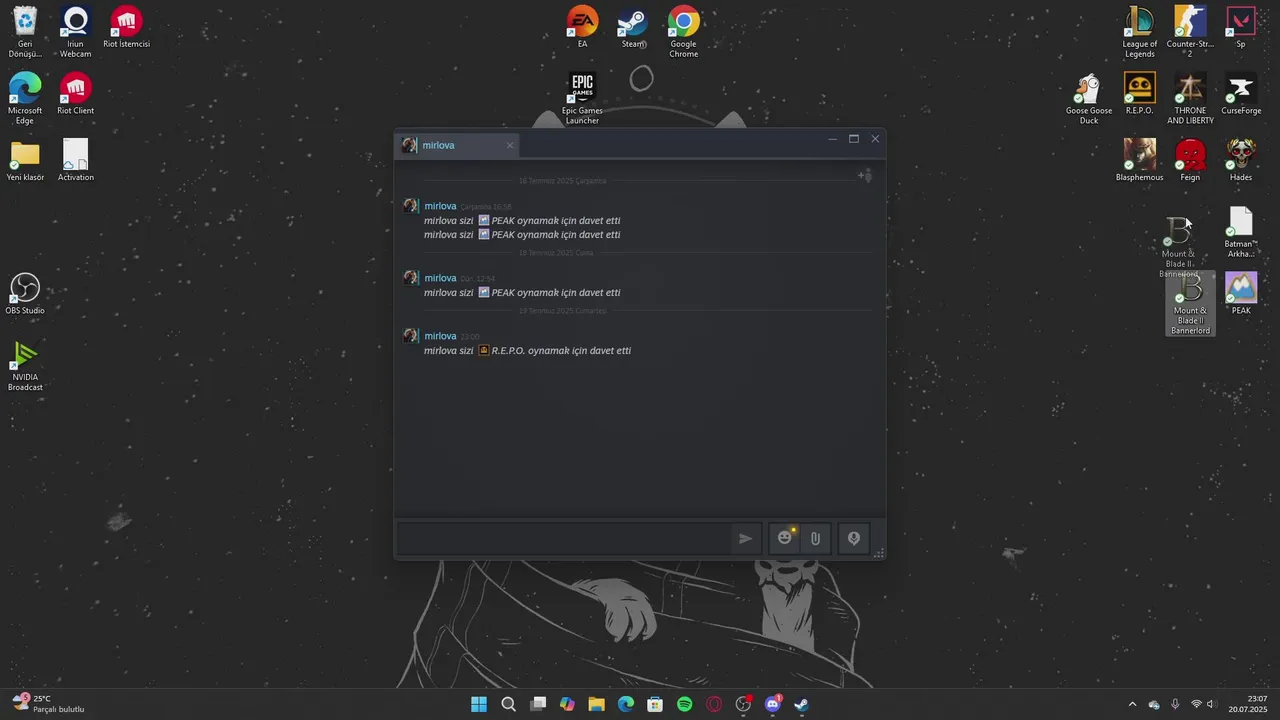Open mirlova's profile name at Çarşamba 16:58
The image size is (1280, 720).
pos(440,206)
